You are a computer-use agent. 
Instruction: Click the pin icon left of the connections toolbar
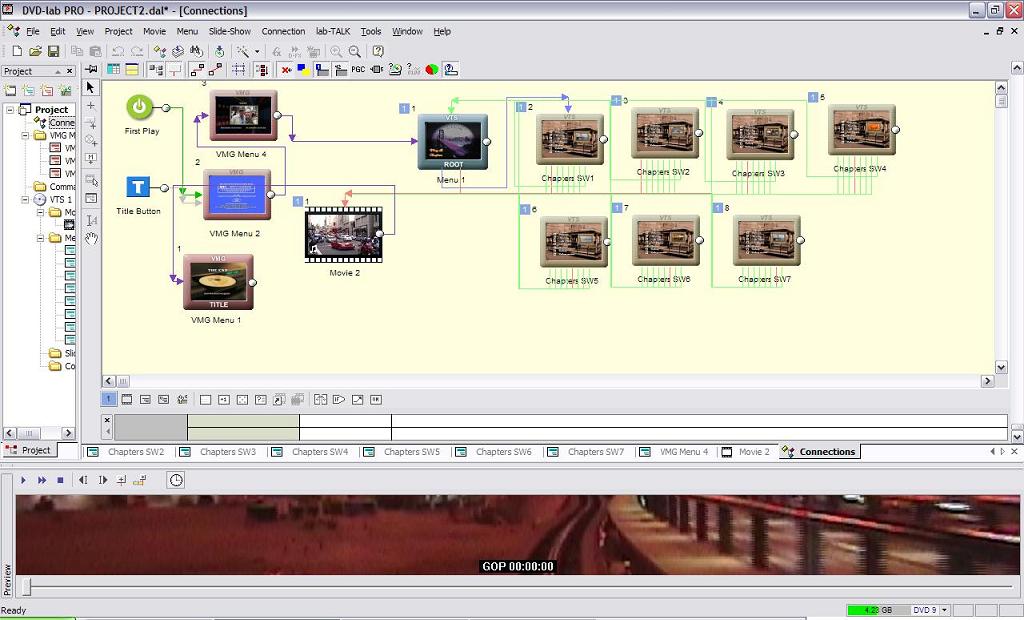tap(91, 69)
